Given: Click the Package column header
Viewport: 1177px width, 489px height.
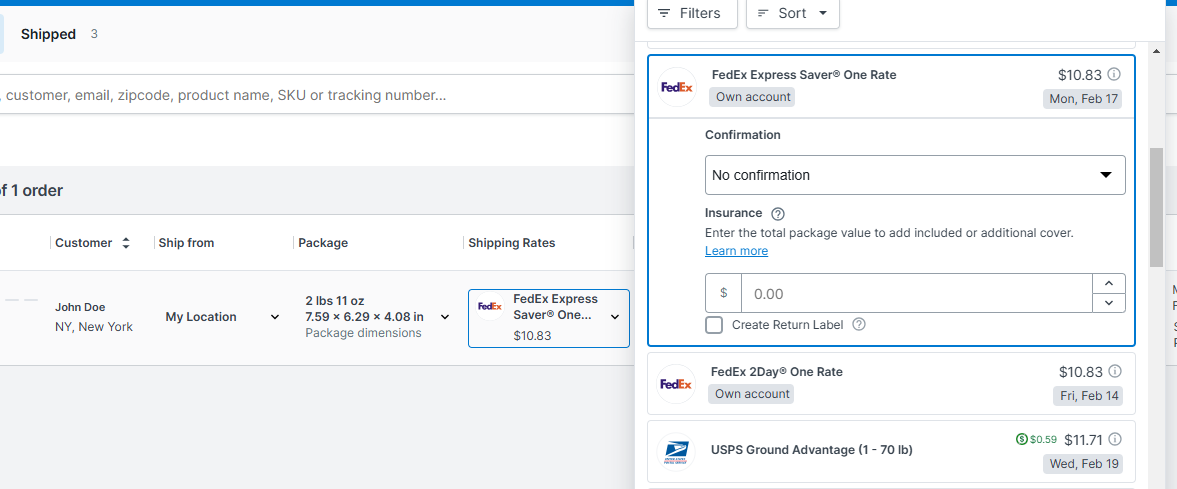Looking at the screenshot, I should point(323,243).
